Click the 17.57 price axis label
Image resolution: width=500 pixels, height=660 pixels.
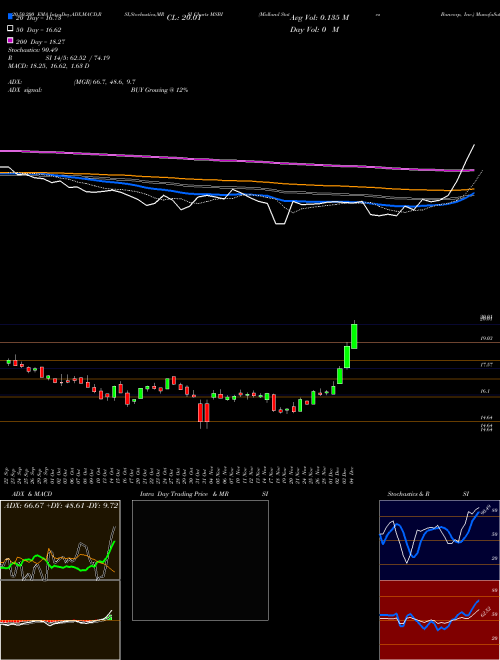[x=487, y=365]
